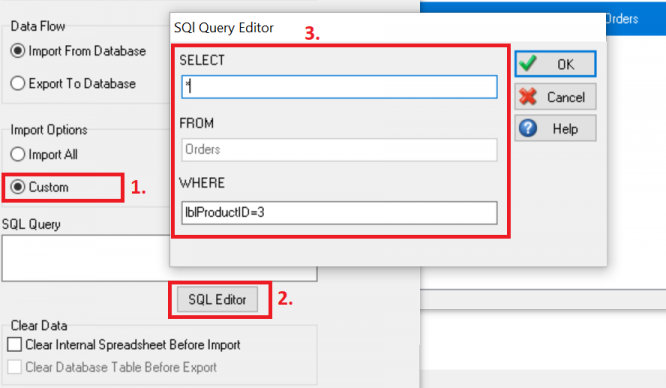Open the SQL Editor button
666x388 pixels.
[217, 300]
